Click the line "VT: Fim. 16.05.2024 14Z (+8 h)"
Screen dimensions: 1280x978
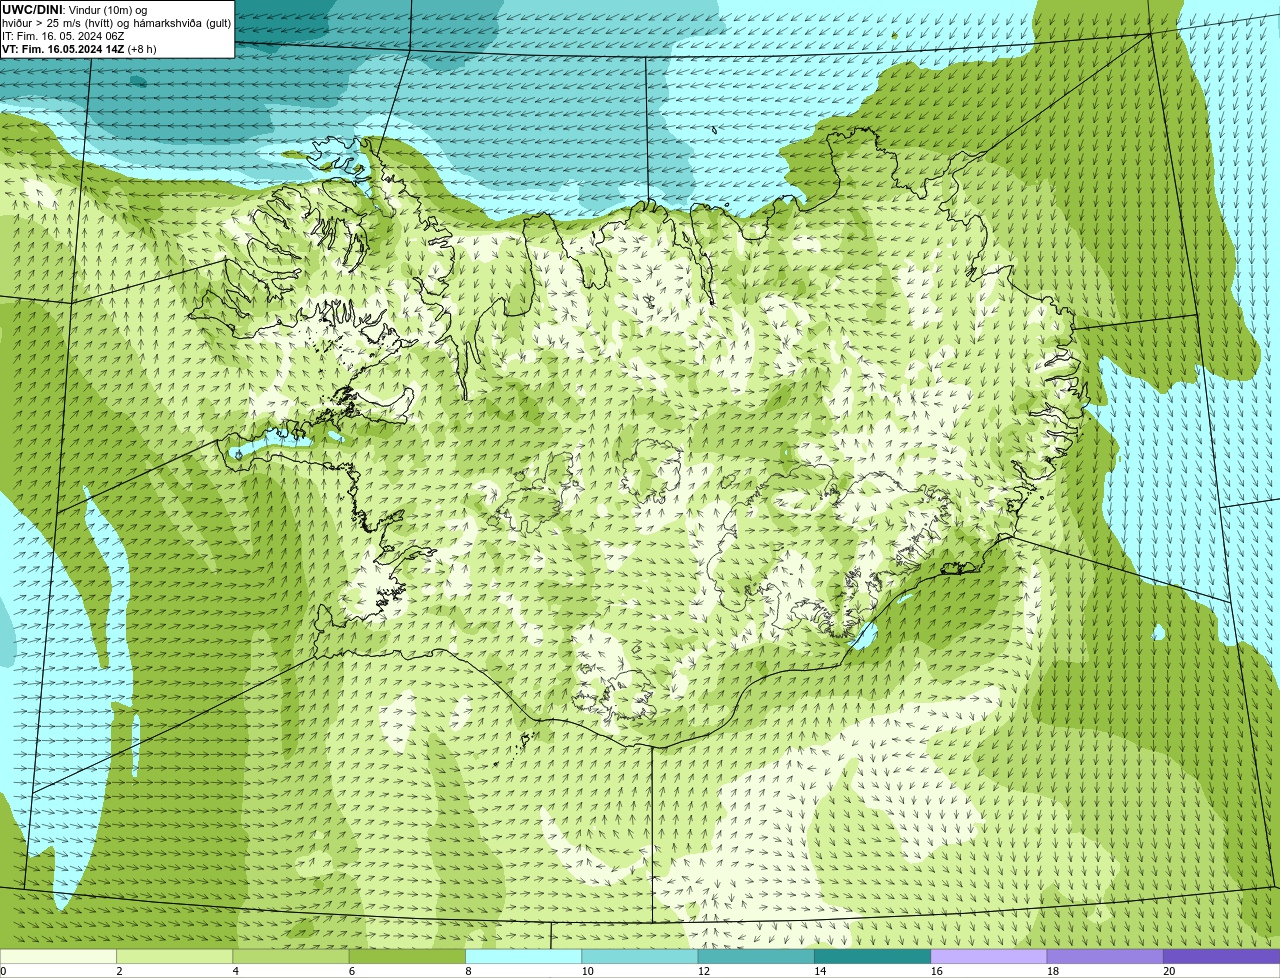(79, 49)
